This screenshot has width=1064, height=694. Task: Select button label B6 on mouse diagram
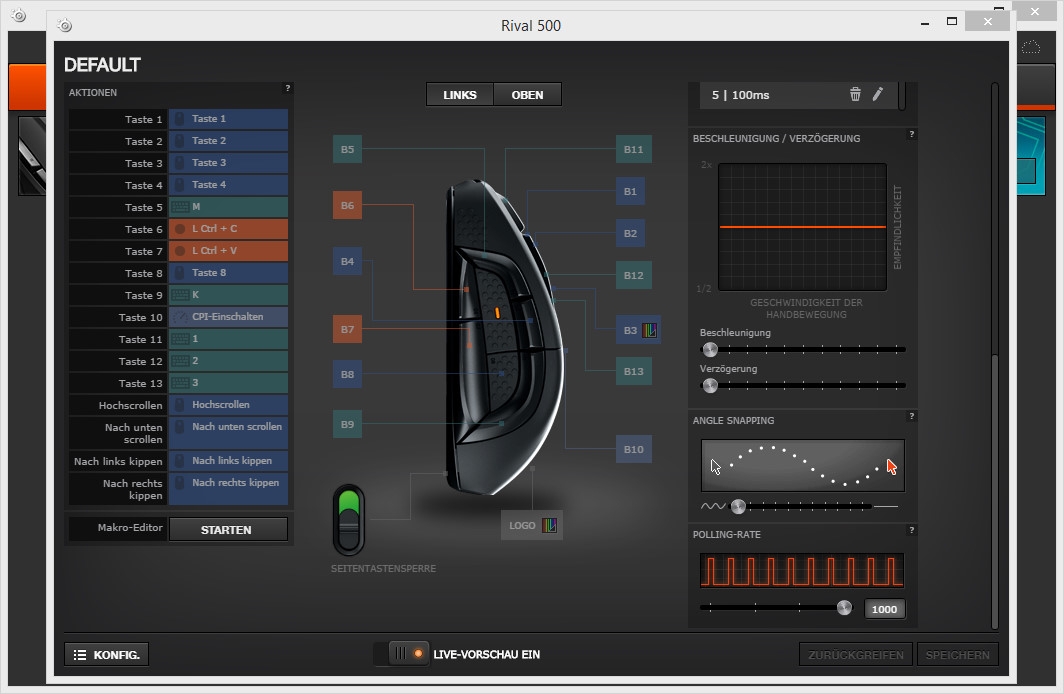[x=347, y=205]
